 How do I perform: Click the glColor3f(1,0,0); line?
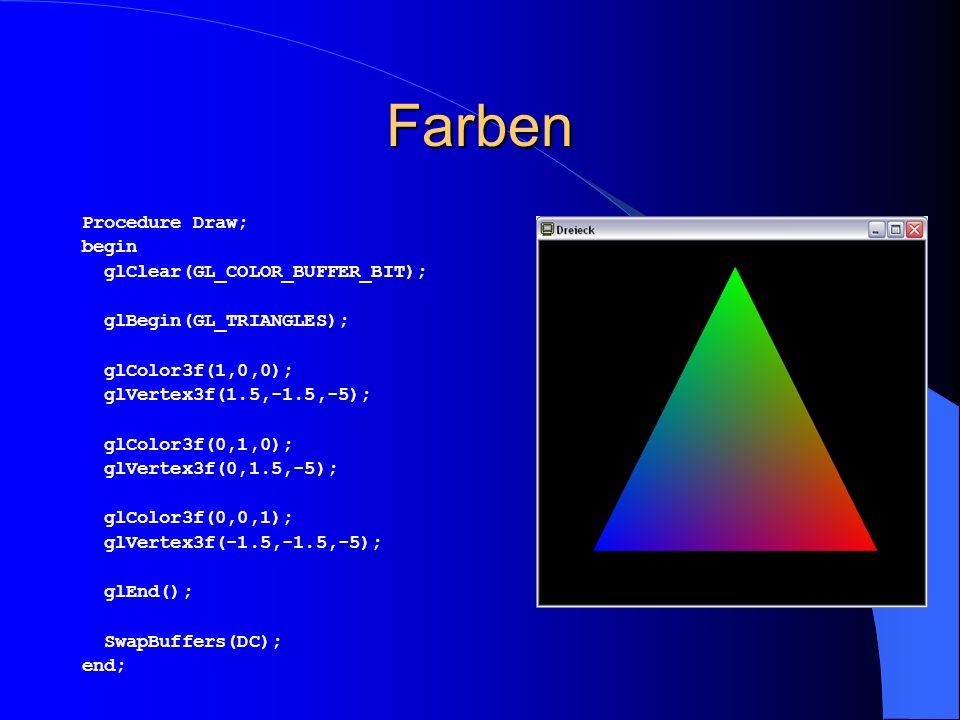click(198, 370)
